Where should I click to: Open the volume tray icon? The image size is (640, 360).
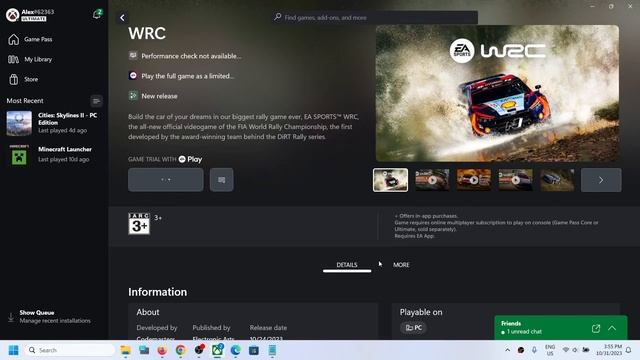[x=575, y=350]
